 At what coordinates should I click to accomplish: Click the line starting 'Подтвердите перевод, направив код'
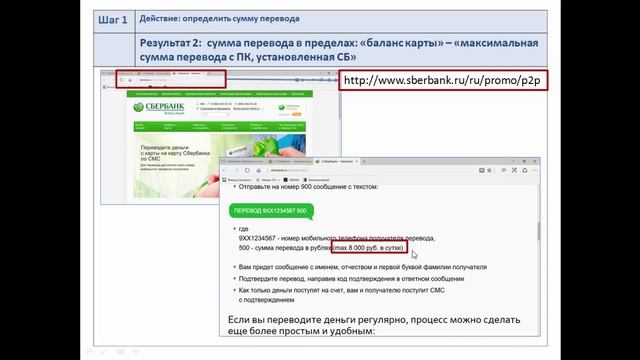(x=351, y=279)
